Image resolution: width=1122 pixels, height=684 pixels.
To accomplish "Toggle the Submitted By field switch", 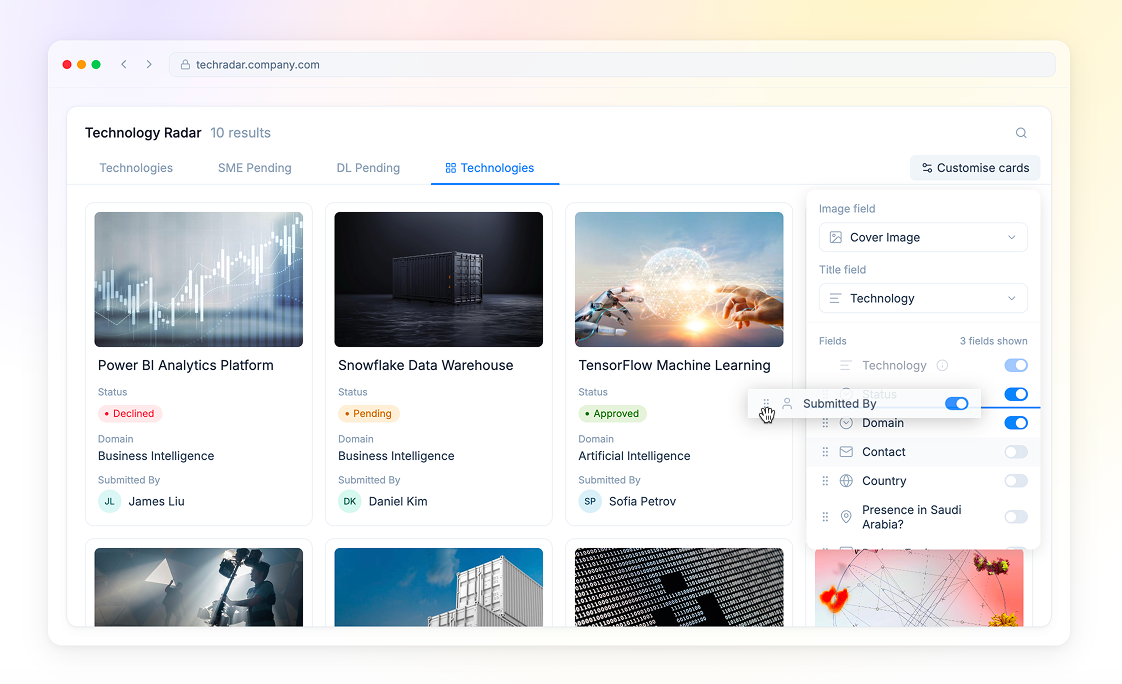I will (x=957, y=404).
